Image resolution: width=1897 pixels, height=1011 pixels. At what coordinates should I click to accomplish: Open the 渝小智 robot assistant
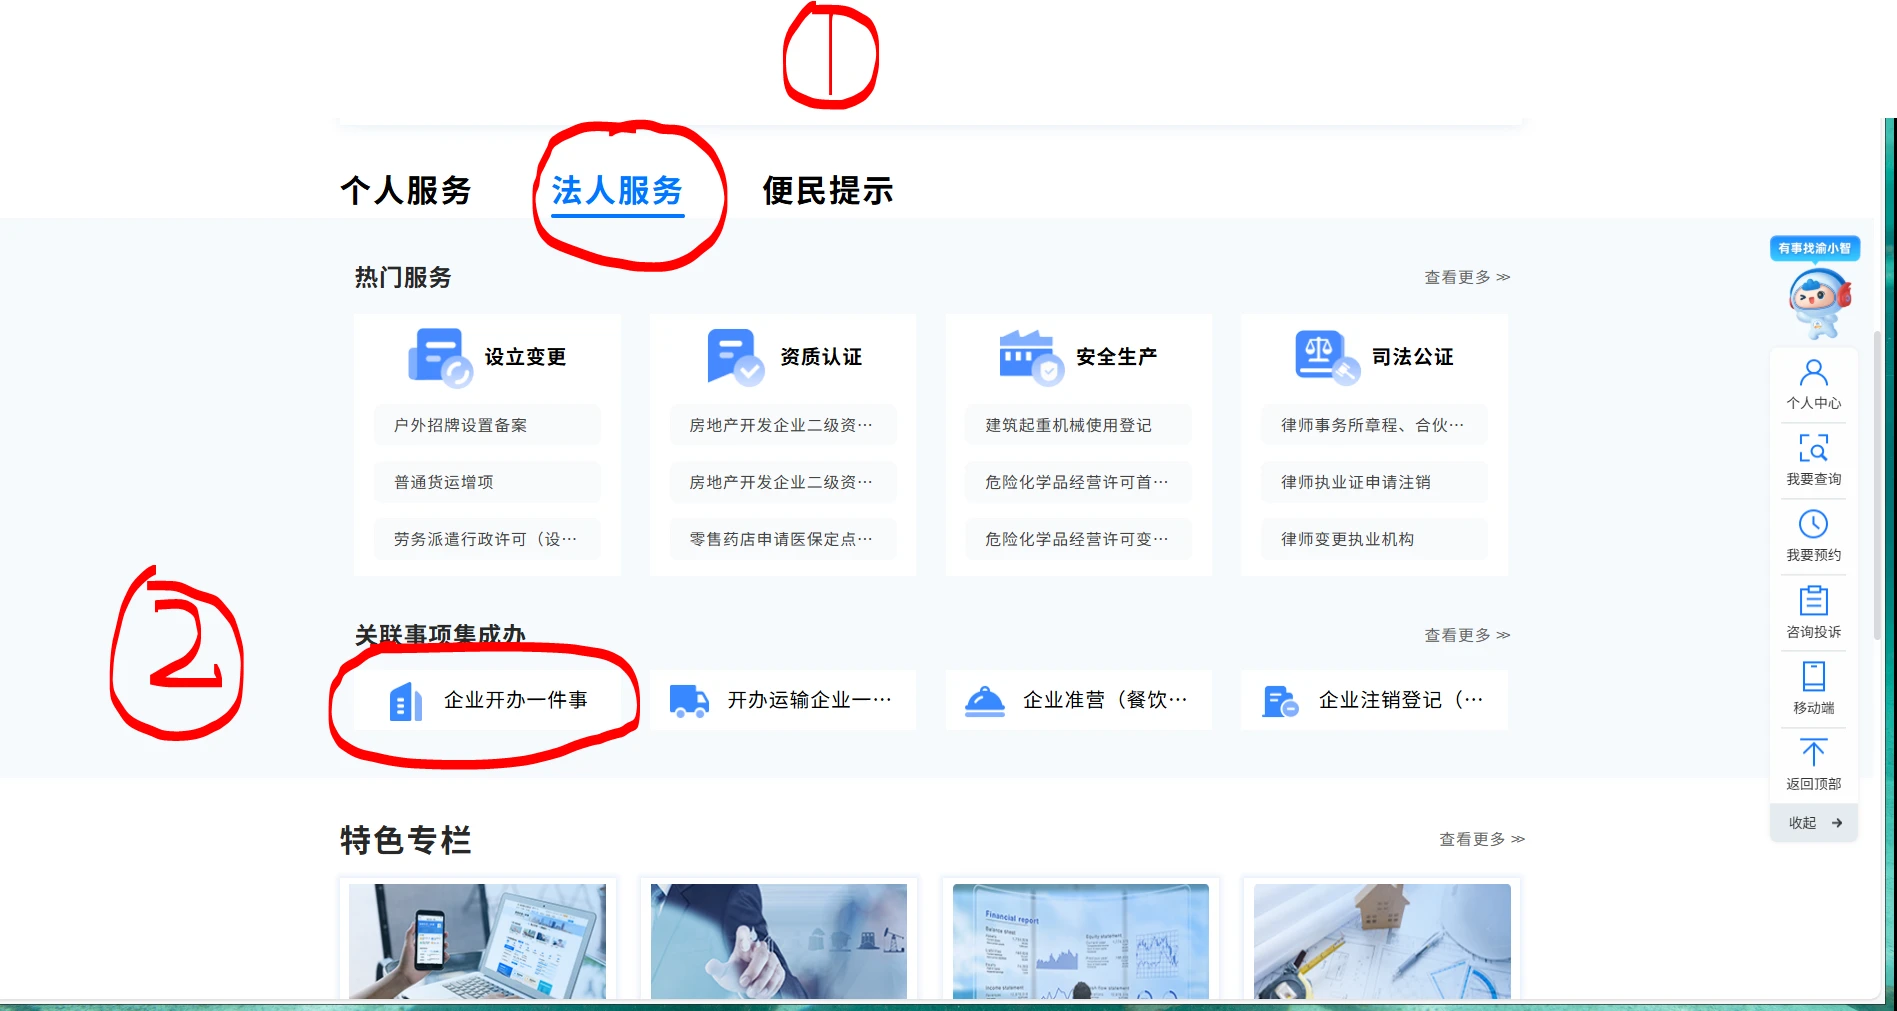coord(1817,301)
